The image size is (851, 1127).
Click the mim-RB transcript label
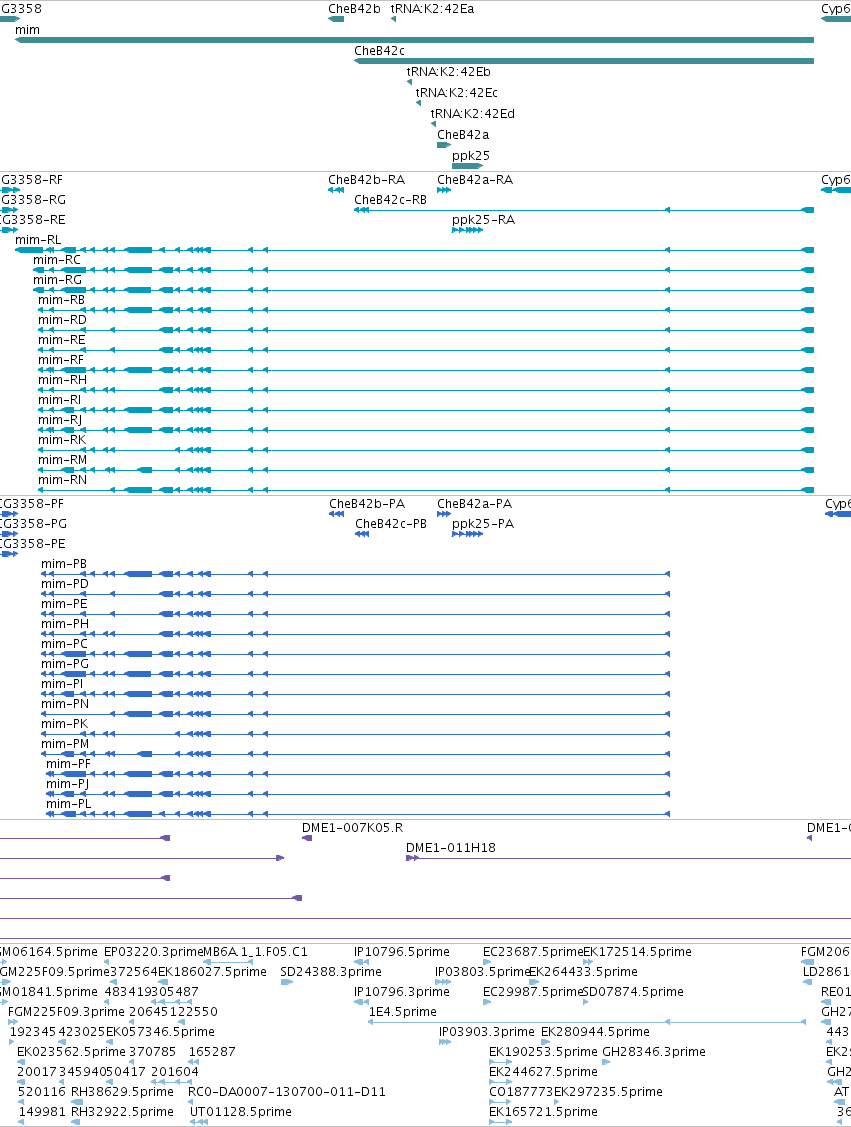(61, 300)
